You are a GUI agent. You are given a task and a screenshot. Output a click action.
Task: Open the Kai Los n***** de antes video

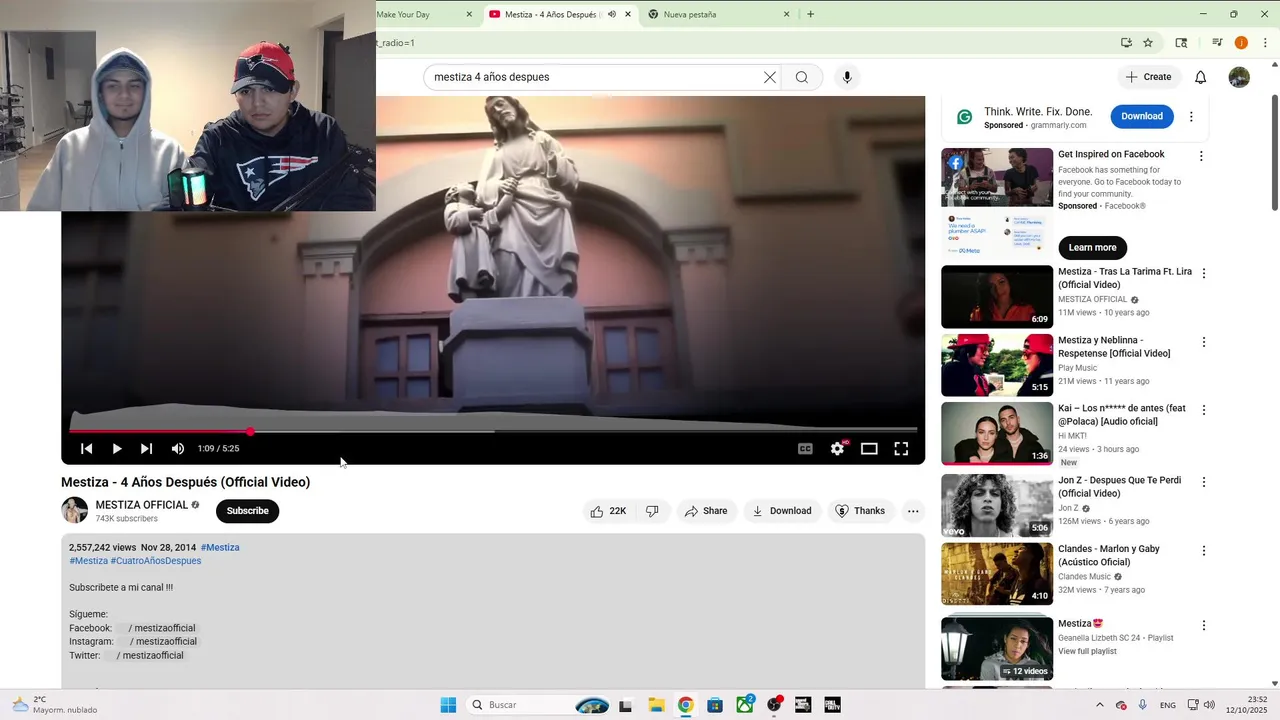coord(997,433)
